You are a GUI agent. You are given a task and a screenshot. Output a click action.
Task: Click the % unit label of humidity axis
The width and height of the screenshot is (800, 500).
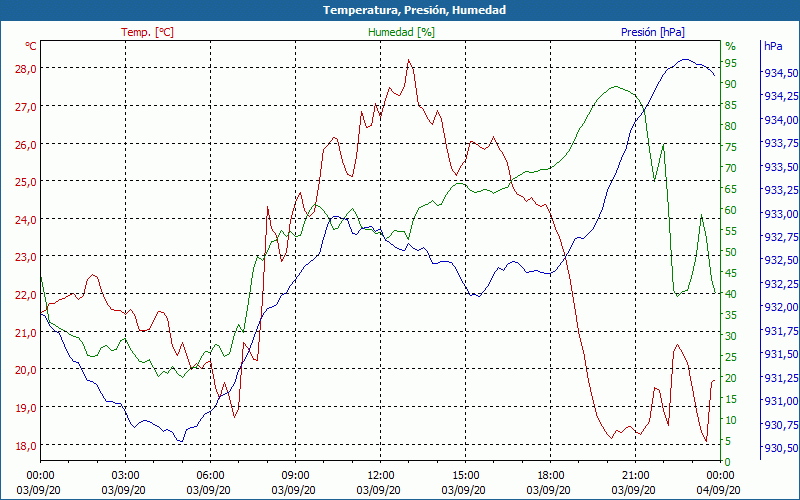731,46
